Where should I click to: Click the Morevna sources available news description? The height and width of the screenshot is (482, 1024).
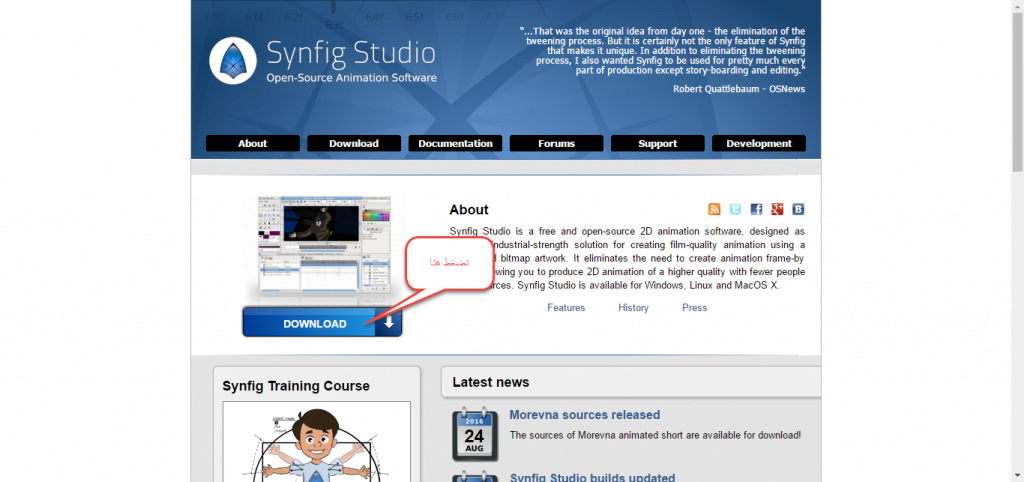(655, 435)
